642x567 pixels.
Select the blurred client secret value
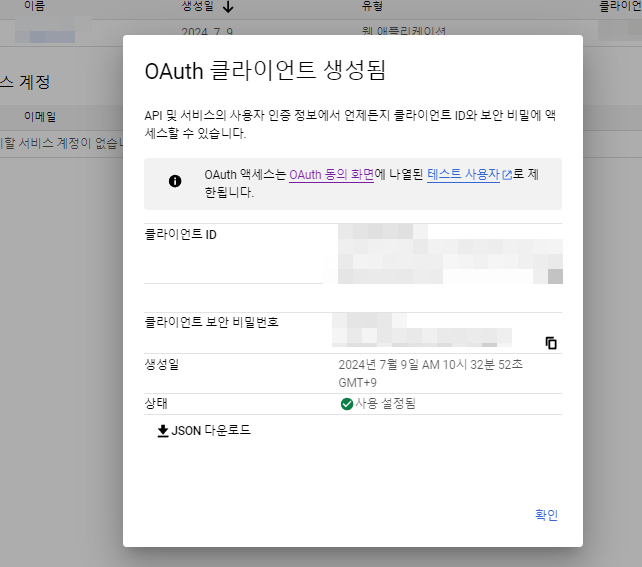(422, 330)
